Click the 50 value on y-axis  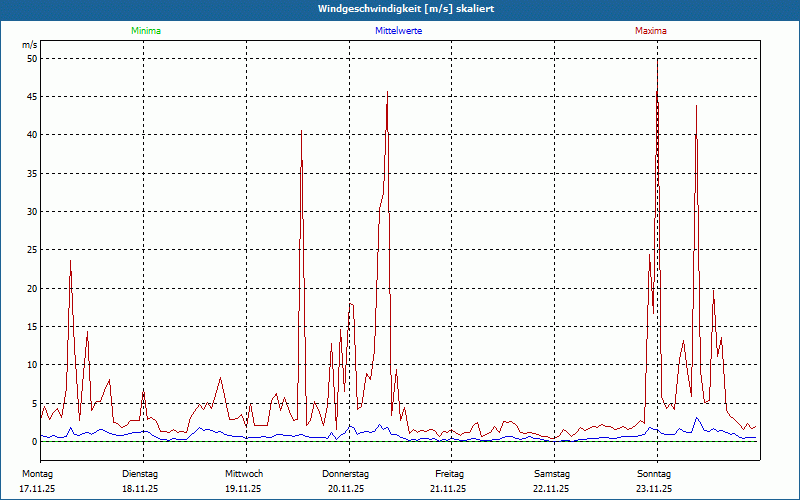[x=31, y=59]
